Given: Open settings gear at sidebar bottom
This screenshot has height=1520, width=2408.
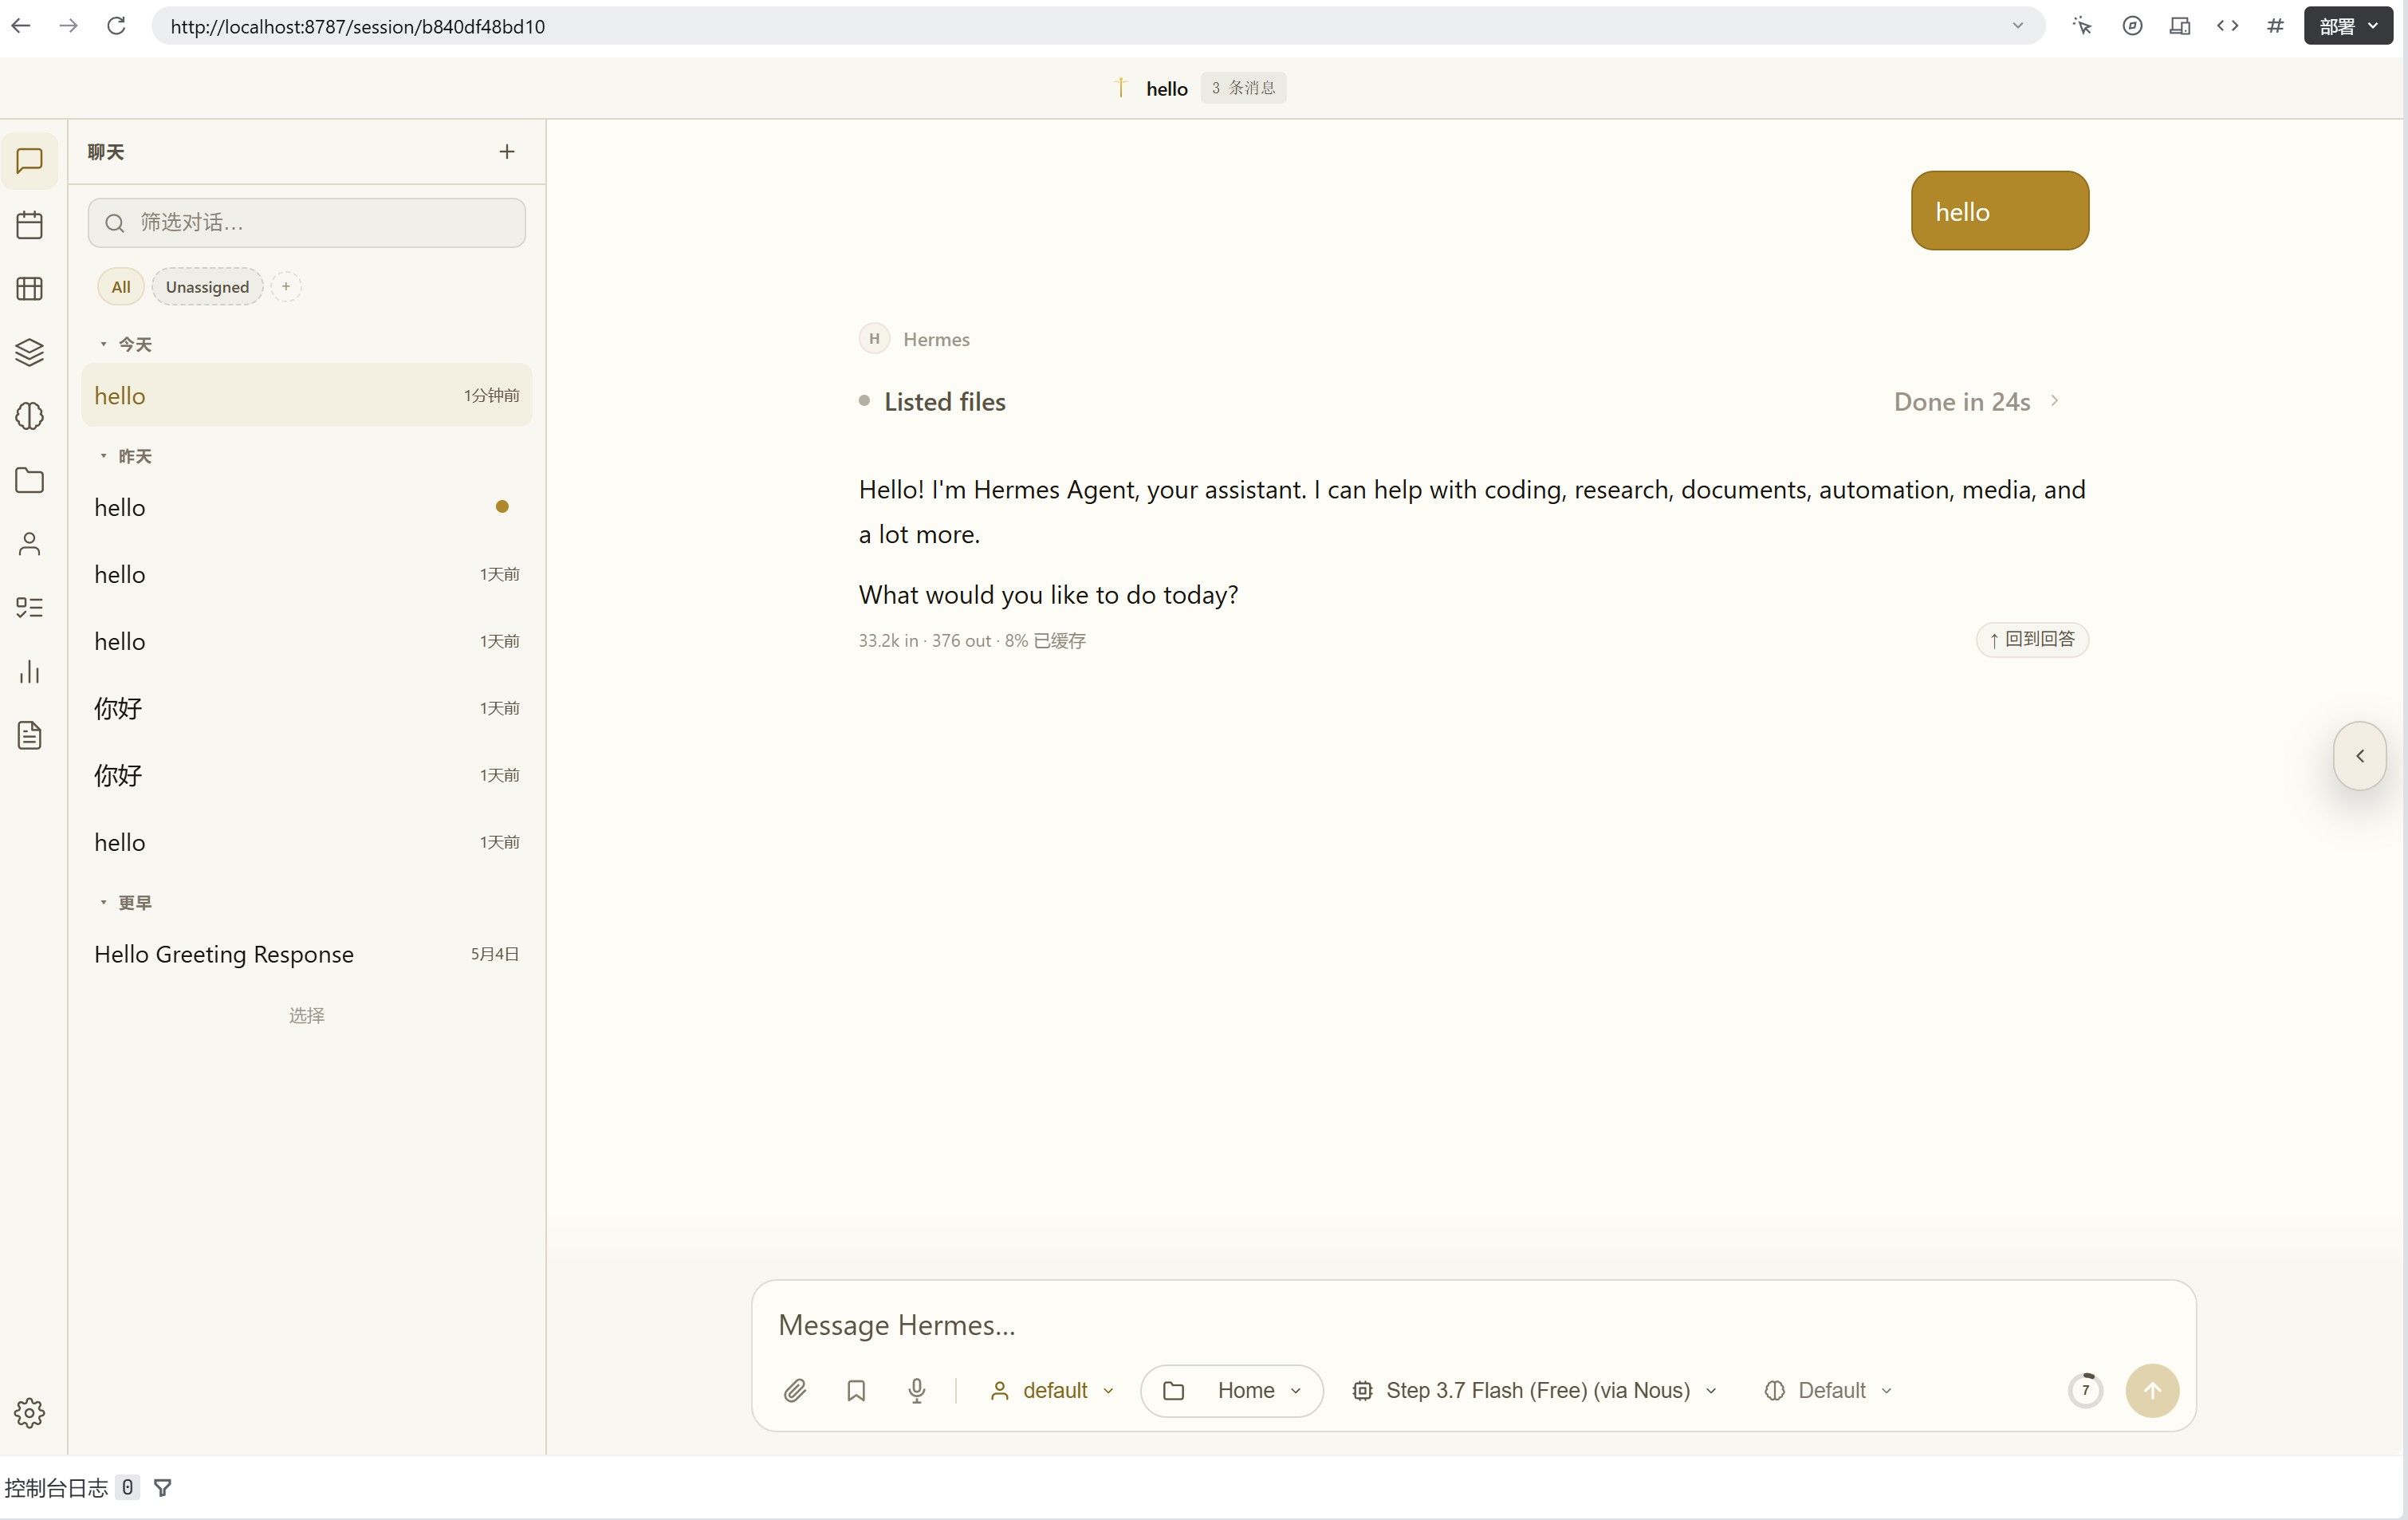Looking at the screenshot, I should [29, 1413].
